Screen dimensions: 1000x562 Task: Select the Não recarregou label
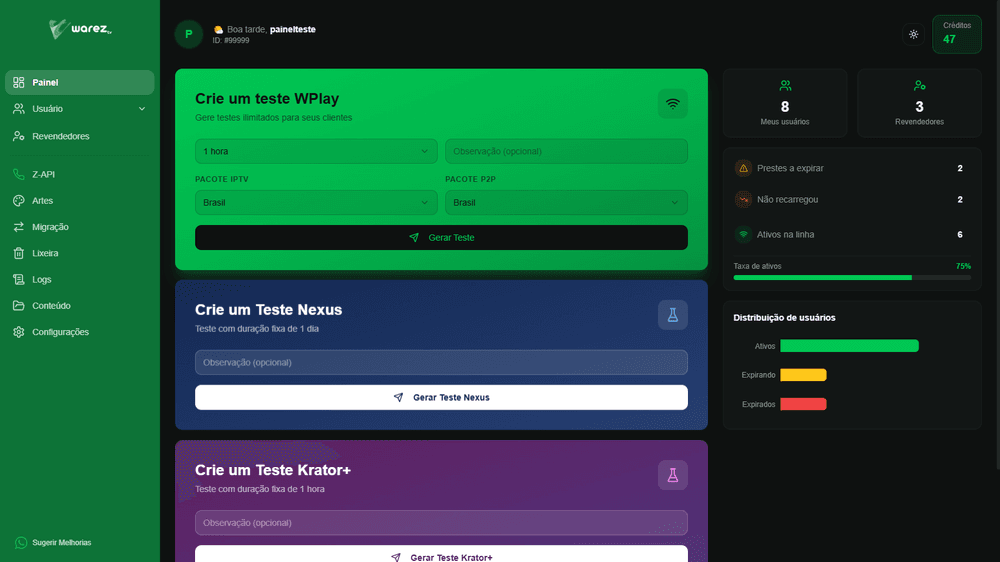click(x=787, y=200)
